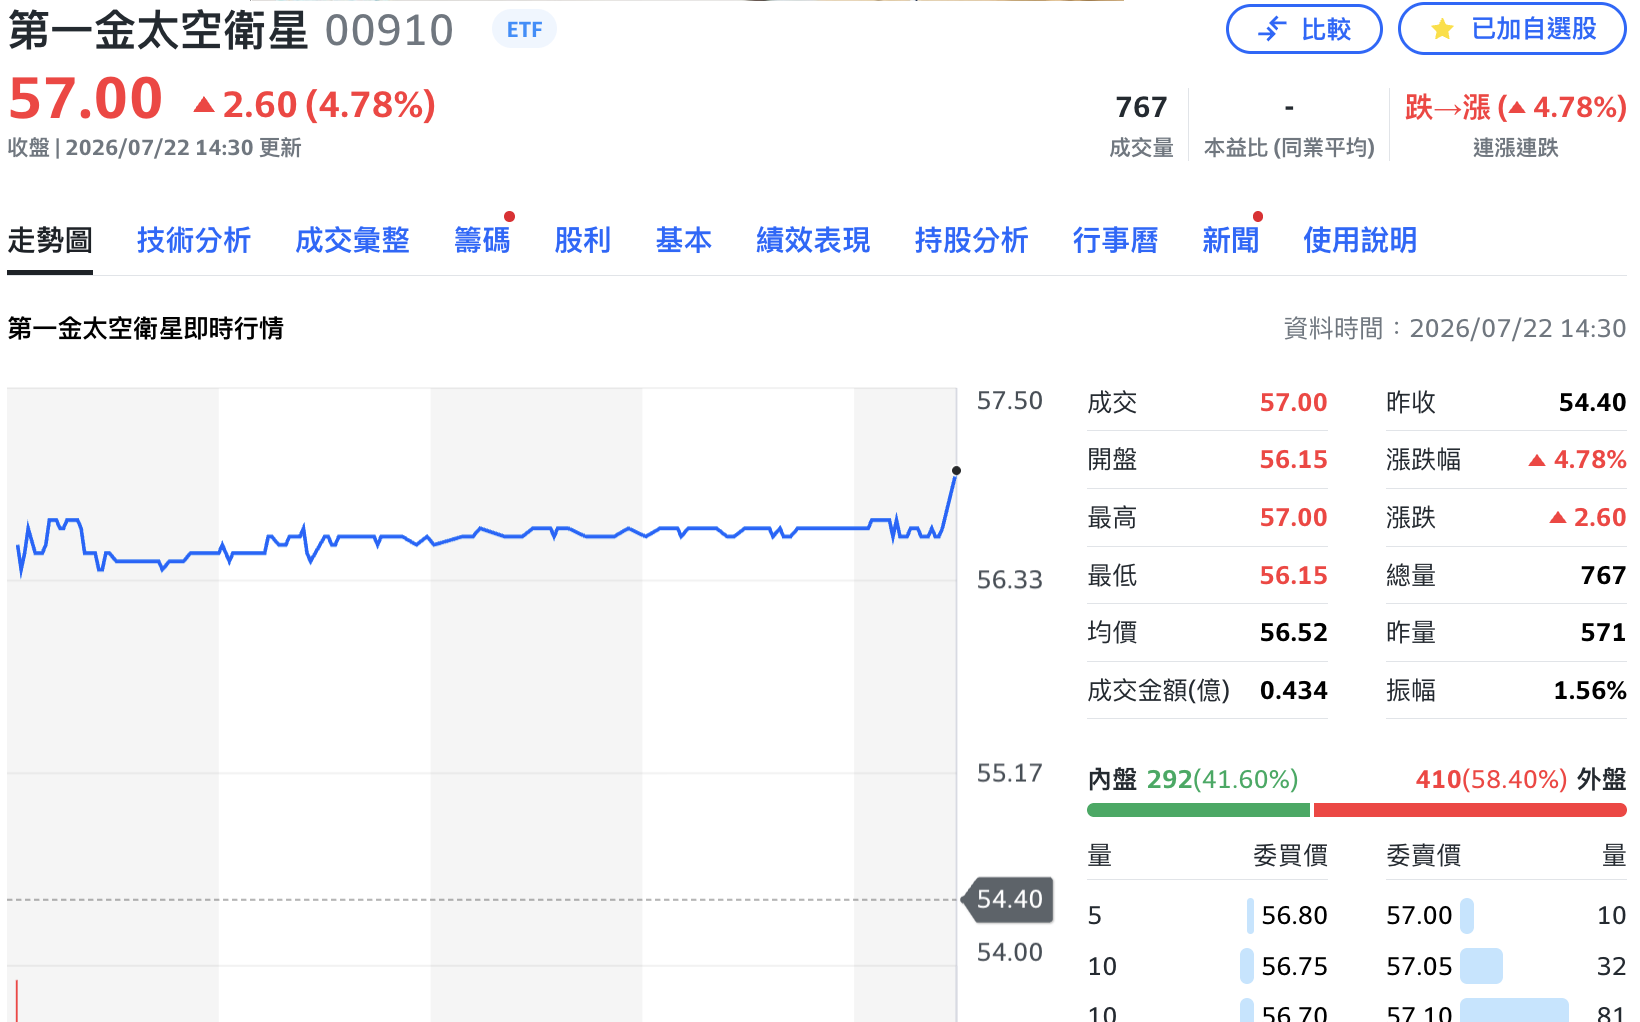Click the 昨量 value 571
This screenshot has width=1640, height=1022.
(1603, 633)
